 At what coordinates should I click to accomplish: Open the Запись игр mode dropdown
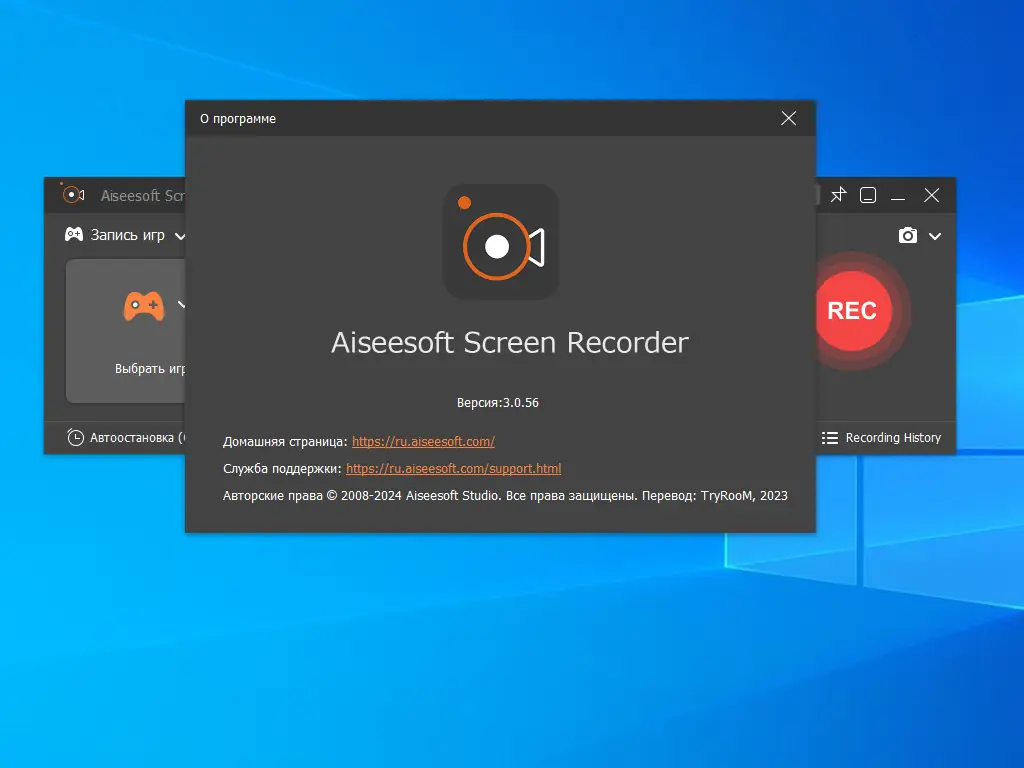click(180, 236)
